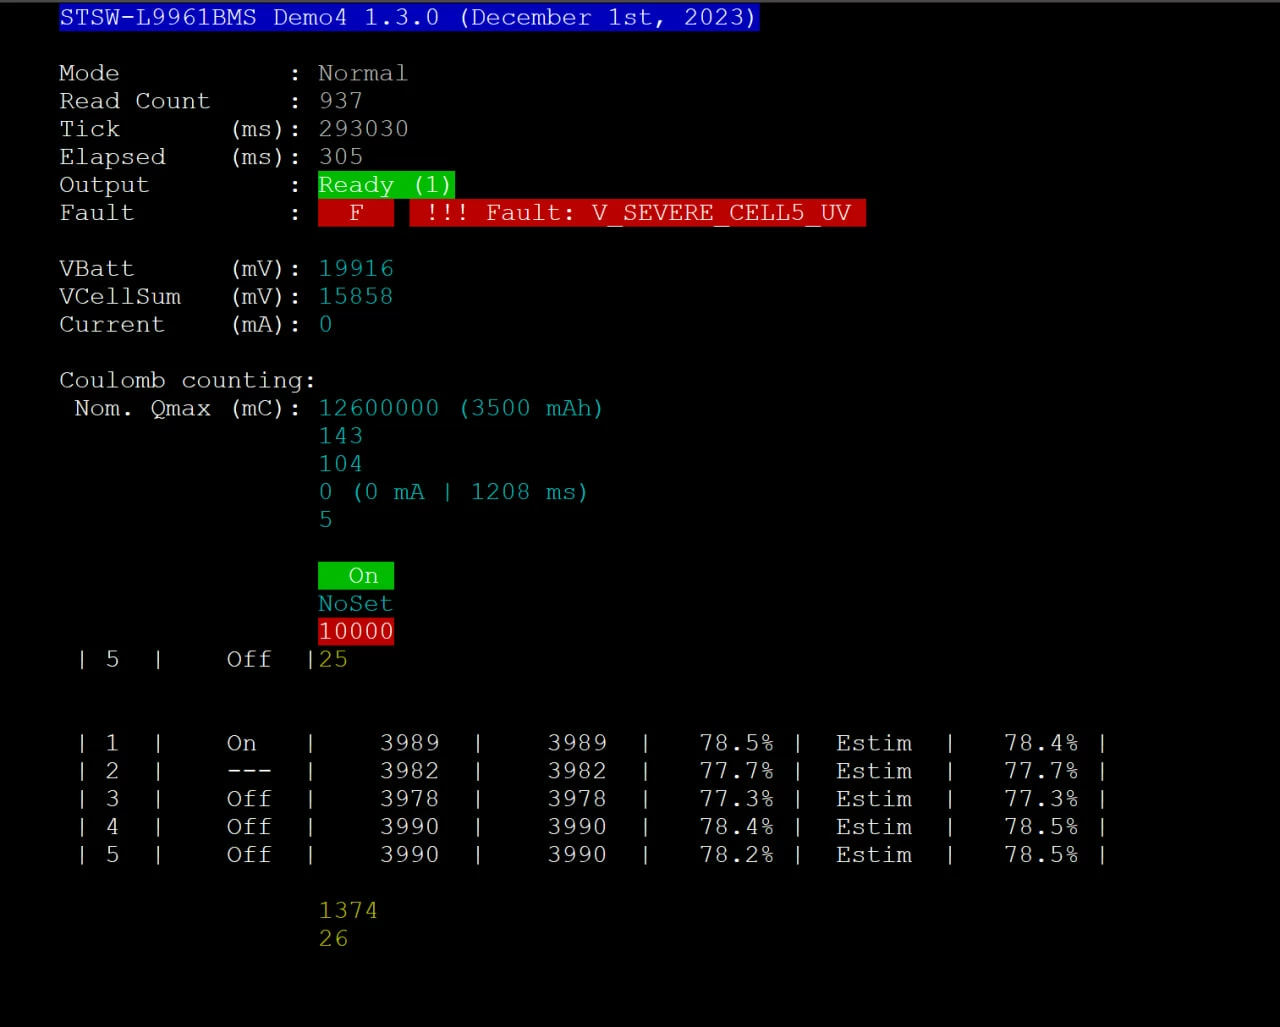Select the yellow value 26
1280x1027 pixels.
coord(333,939)
